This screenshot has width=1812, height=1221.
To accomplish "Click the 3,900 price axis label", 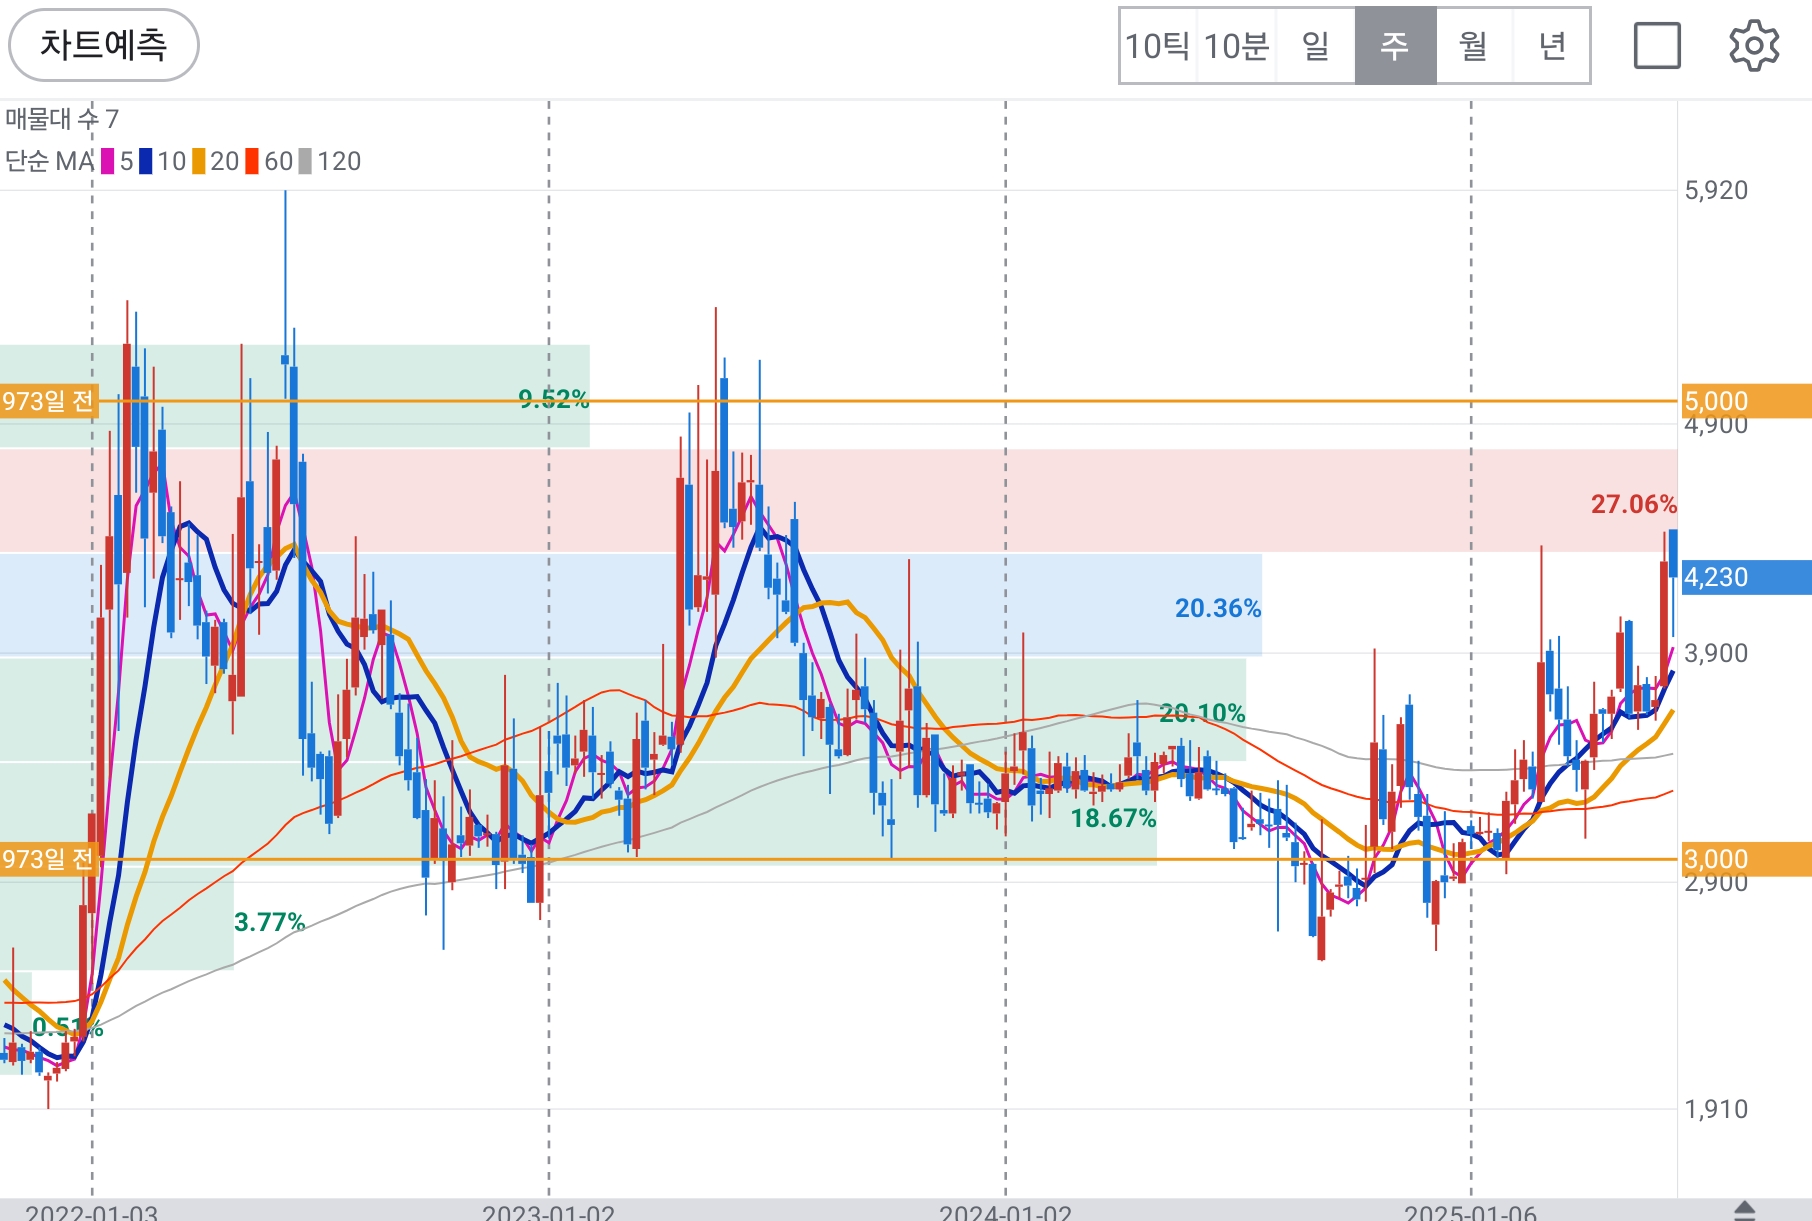I will (1716, 653).
